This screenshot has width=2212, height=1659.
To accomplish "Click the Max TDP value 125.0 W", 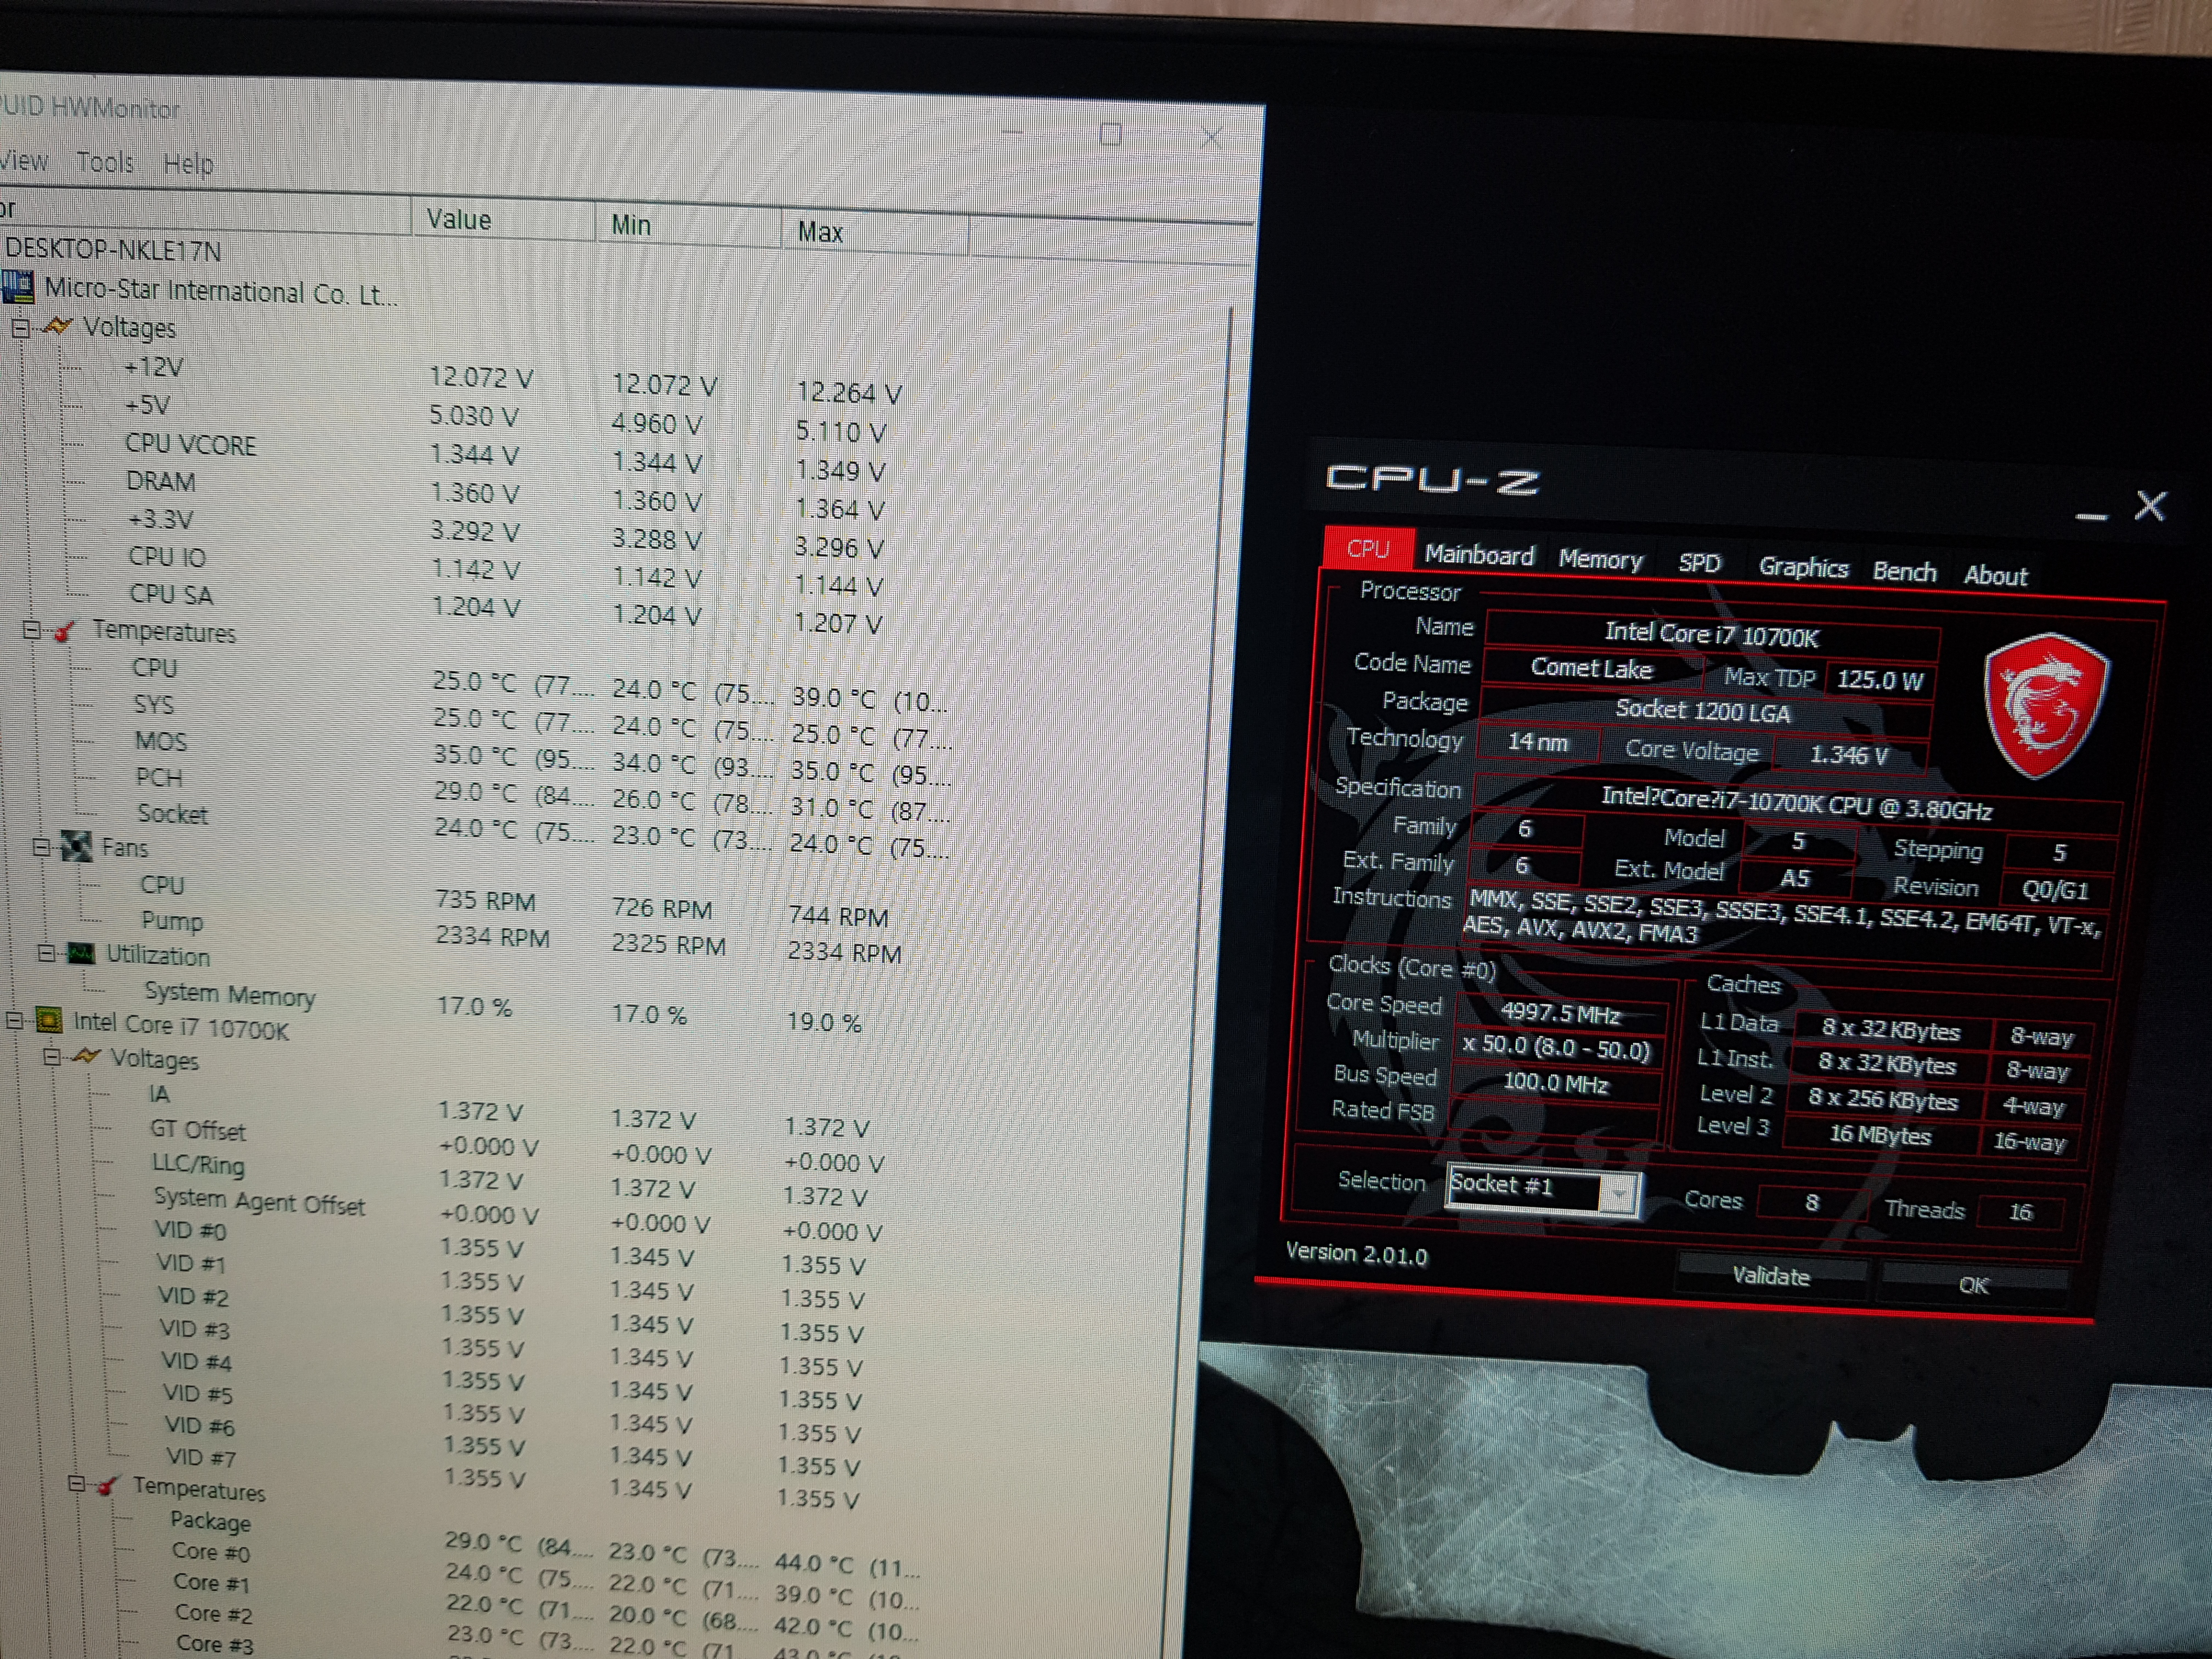I will click(1880, 681).
